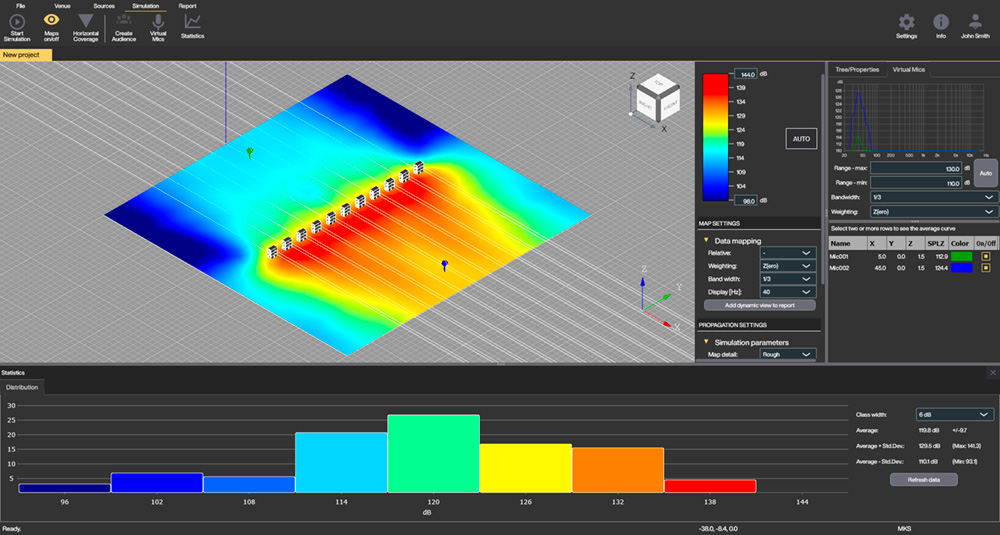The image size is (1000, 535).
Task: Click the Start Simulation icon
Action: pyautogui.click(x=17, y=22)
